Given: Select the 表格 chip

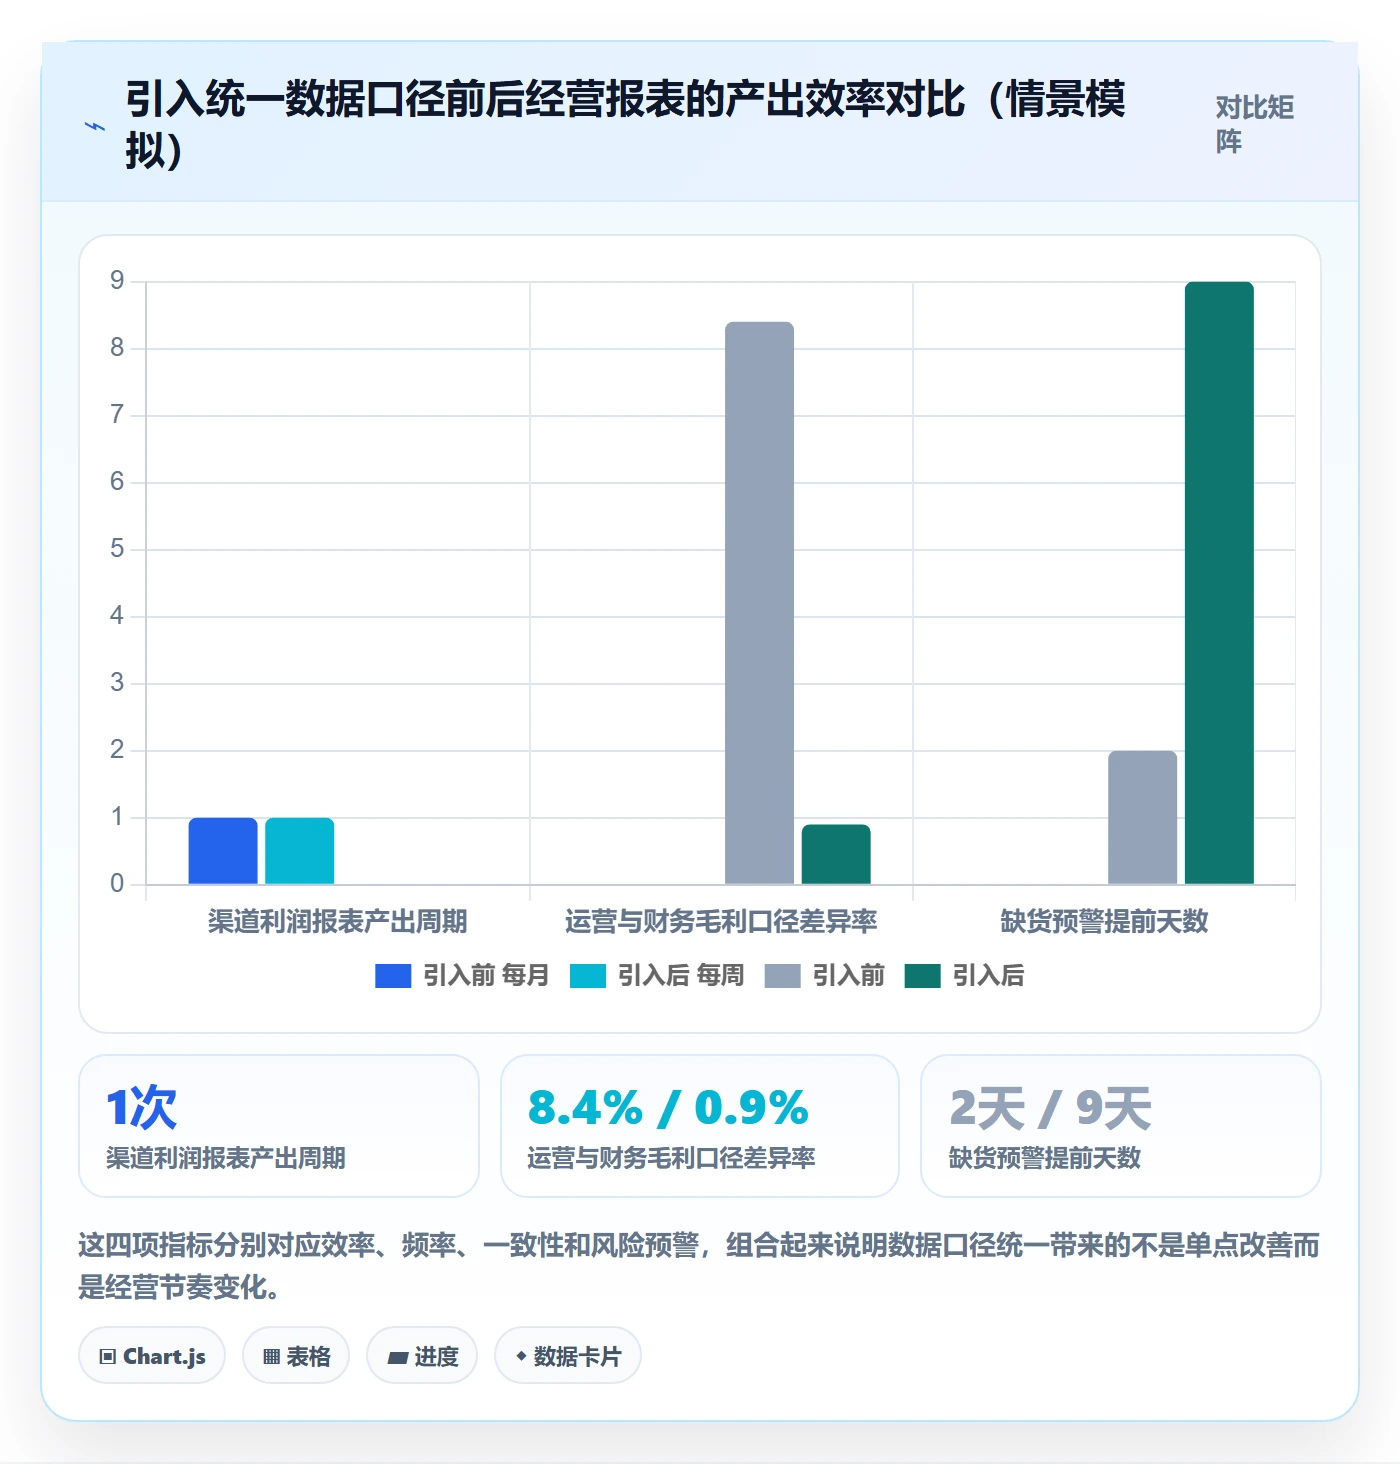Looking at the screenshot, I should [x=296, y=1356].
